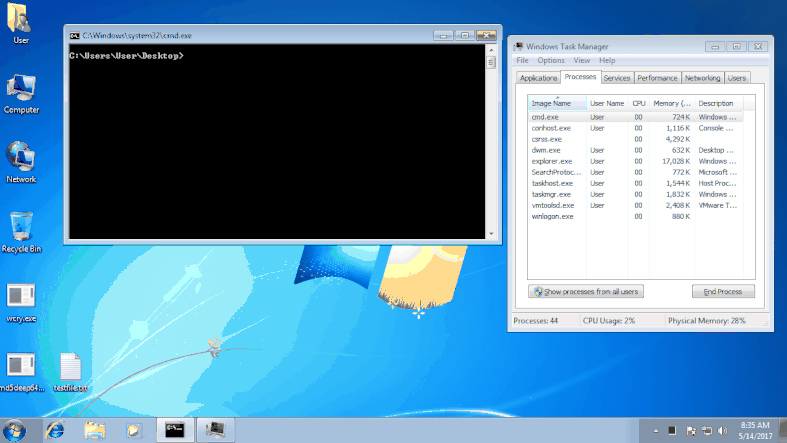Click the cmd window scroll up arrow

[x=491, y=50]
